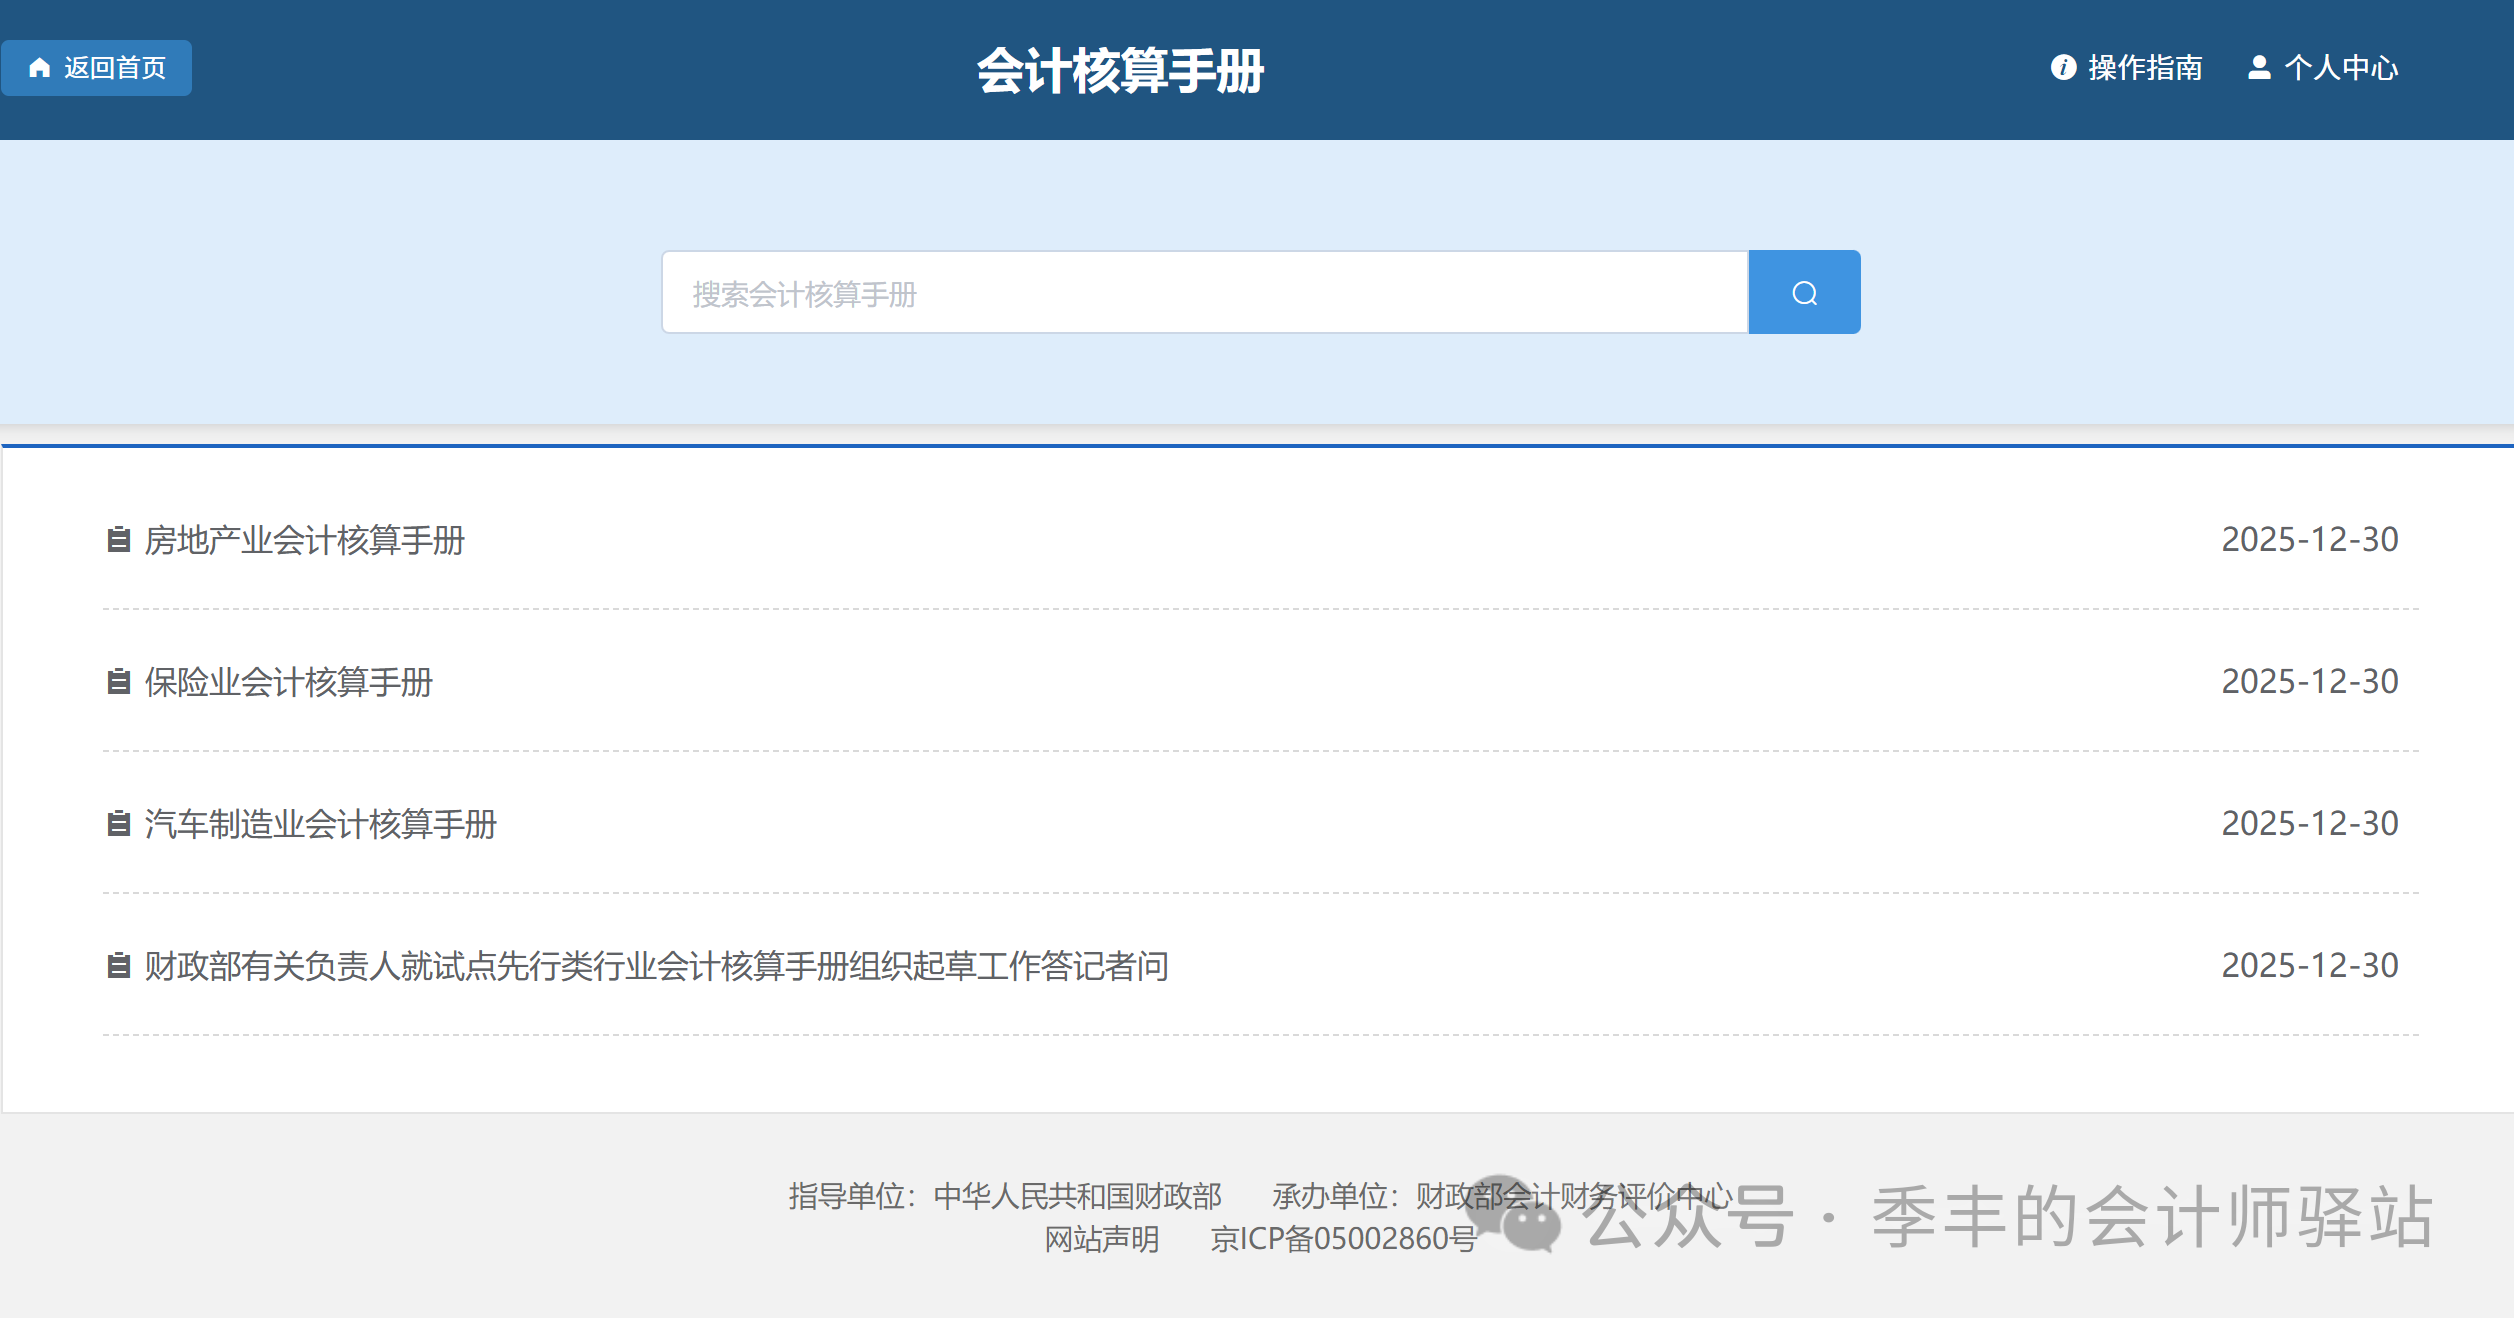Open 保险业会计核算手册 link
Viewport: 2514px width, 1318px height.
(x=289, y=682)
